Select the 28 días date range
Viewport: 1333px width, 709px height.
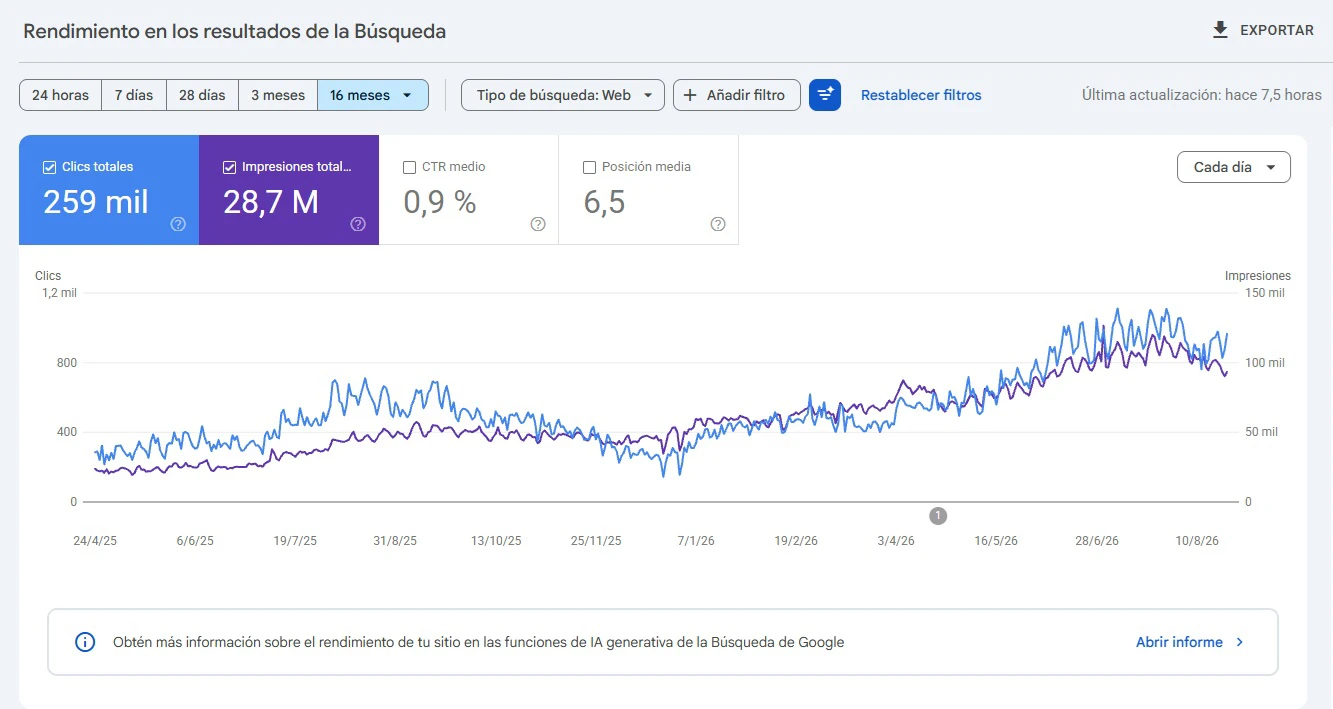point(202,95)
